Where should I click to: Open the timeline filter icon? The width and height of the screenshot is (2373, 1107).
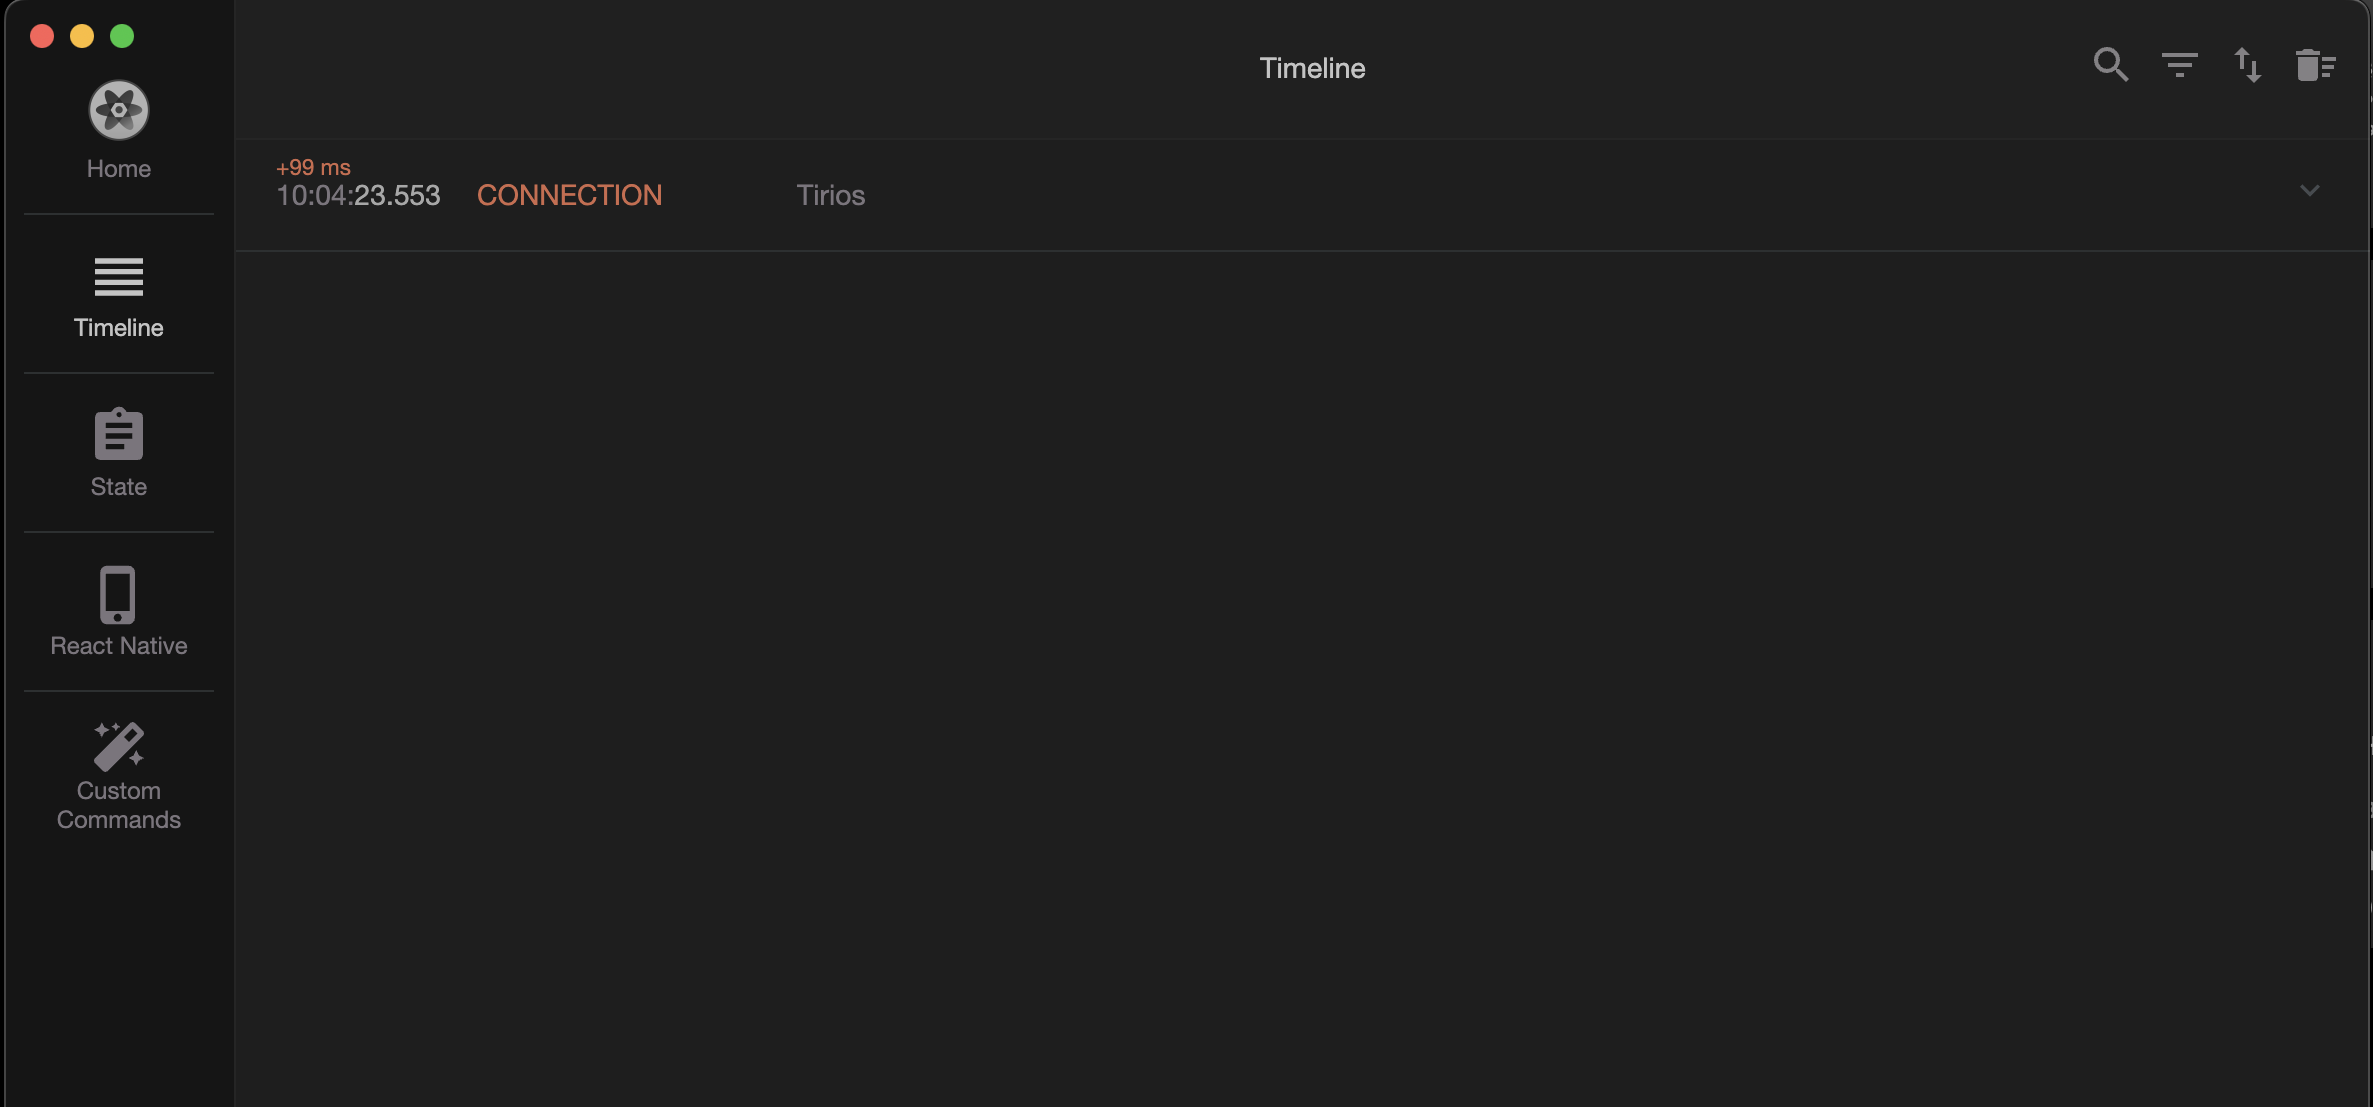click(x=2179, y=65)
